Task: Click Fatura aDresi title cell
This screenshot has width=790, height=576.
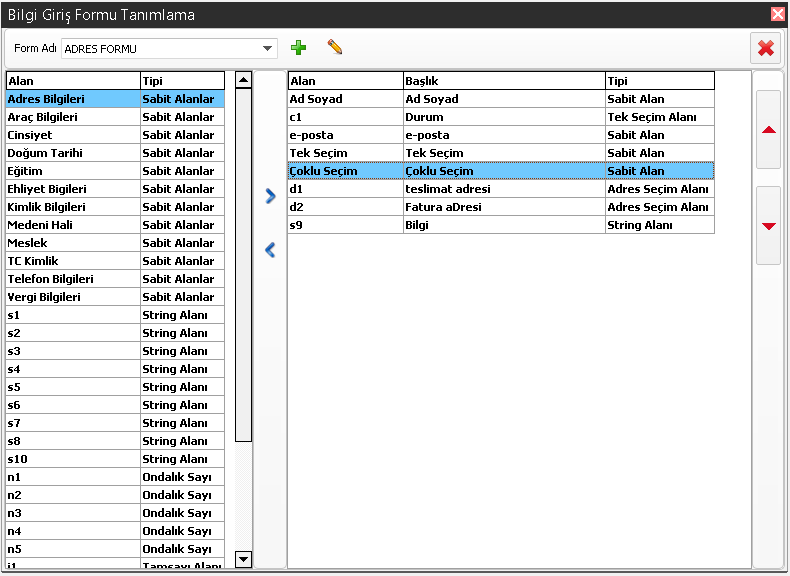Action: pyautogui.click(x=504, y=207)
